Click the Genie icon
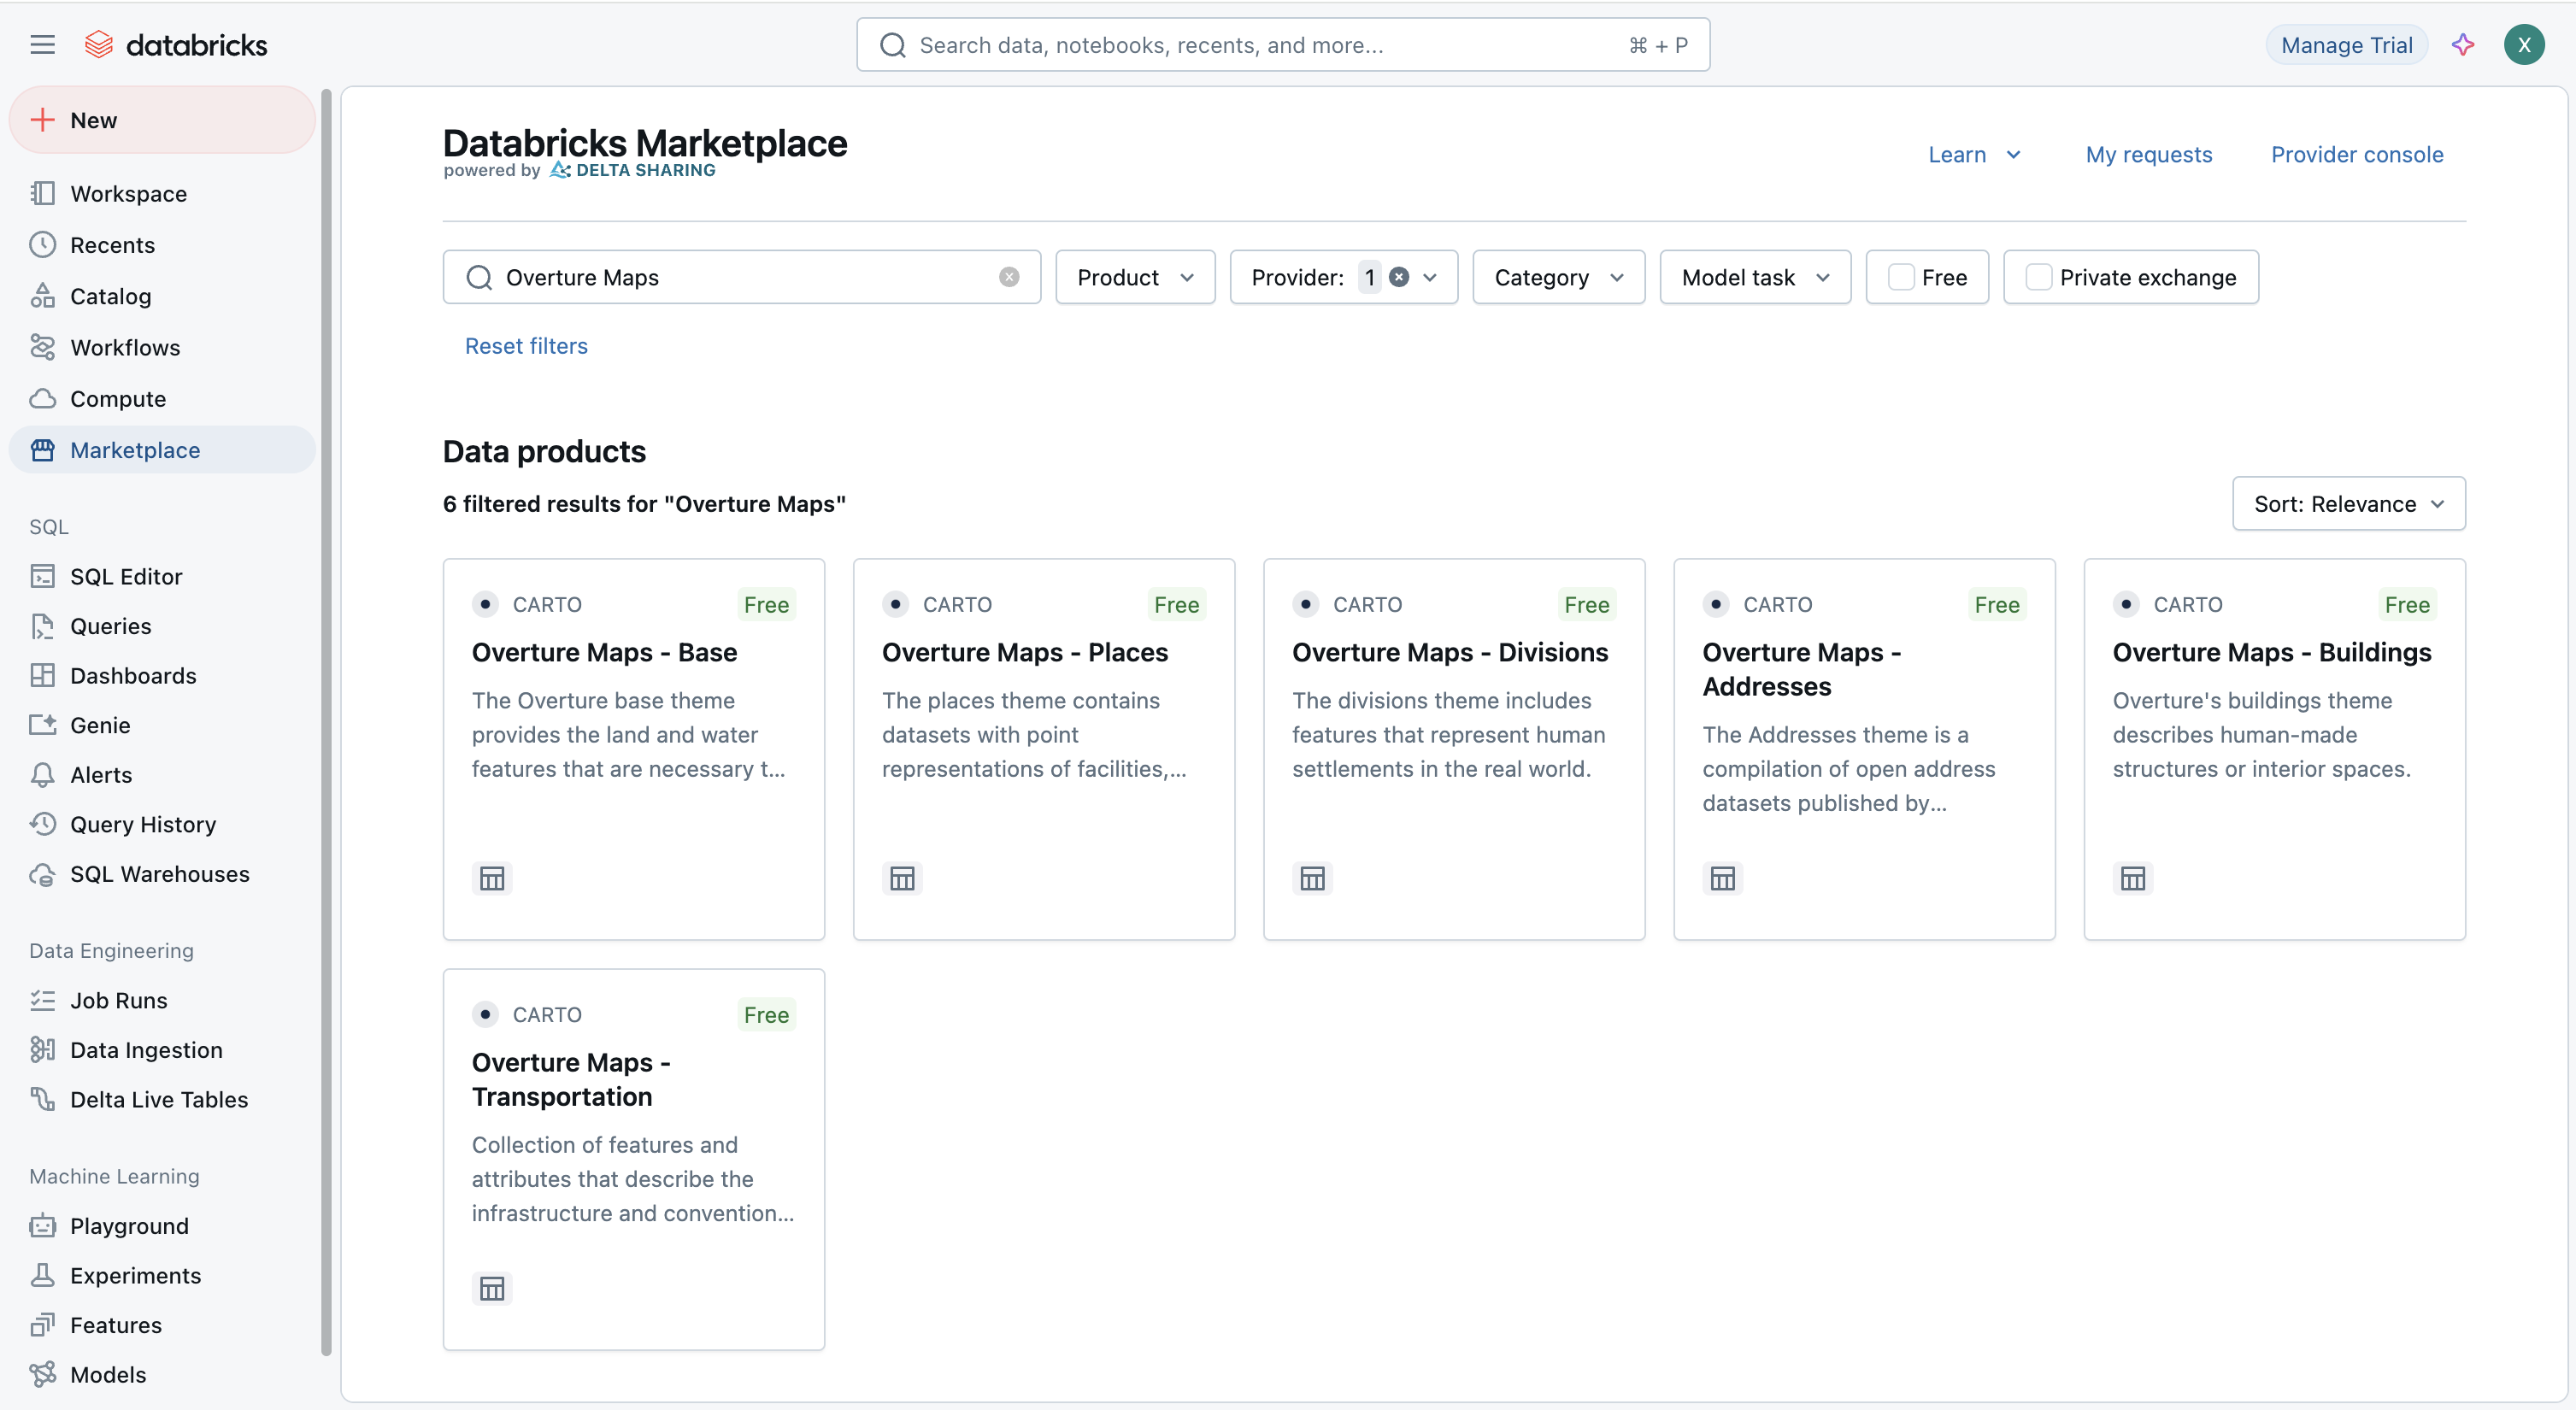This screenshot has width=2576, height=1410. pyautogui.click(x=42, y=725)
